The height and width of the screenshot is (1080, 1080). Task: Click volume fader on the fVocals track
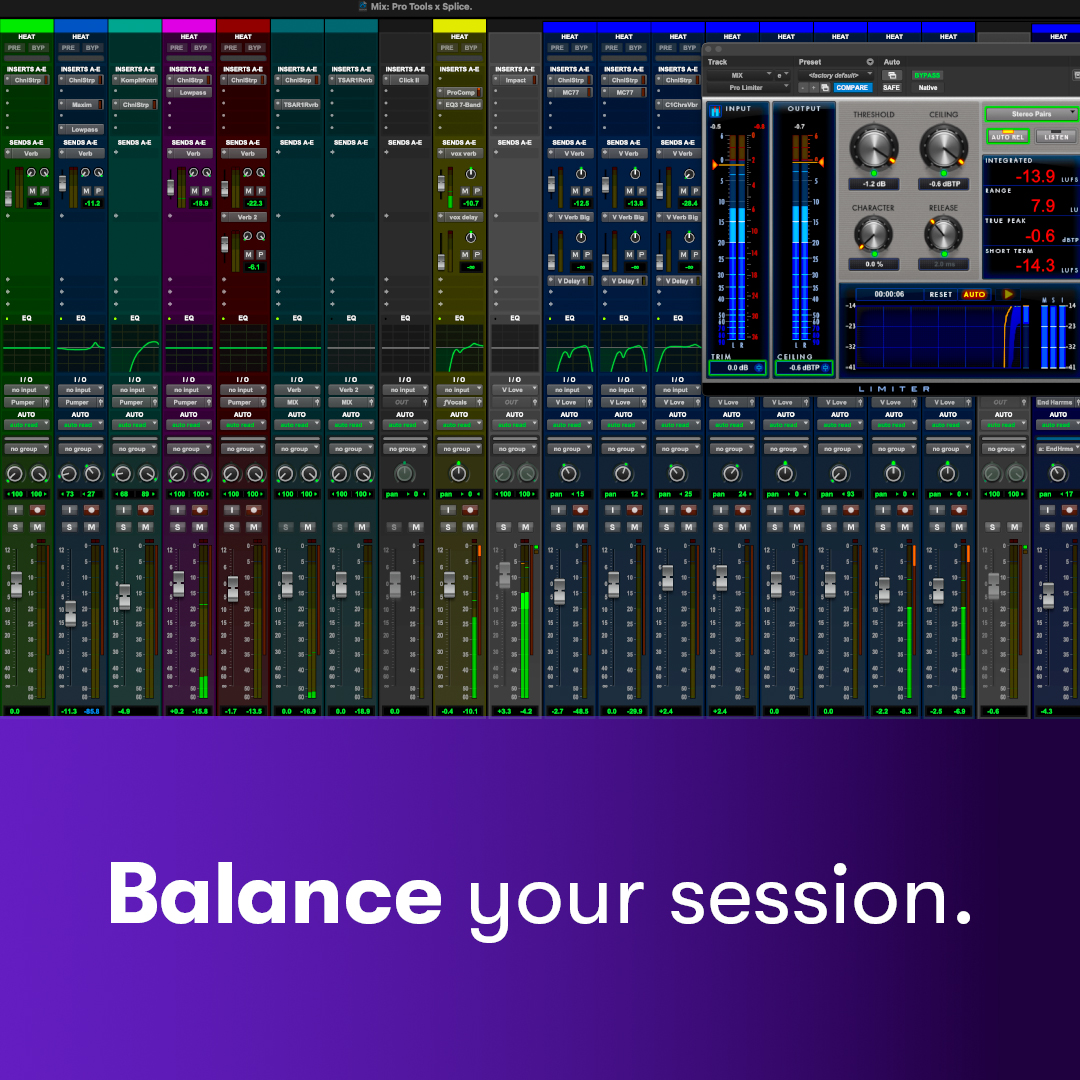tap(449, 584)
